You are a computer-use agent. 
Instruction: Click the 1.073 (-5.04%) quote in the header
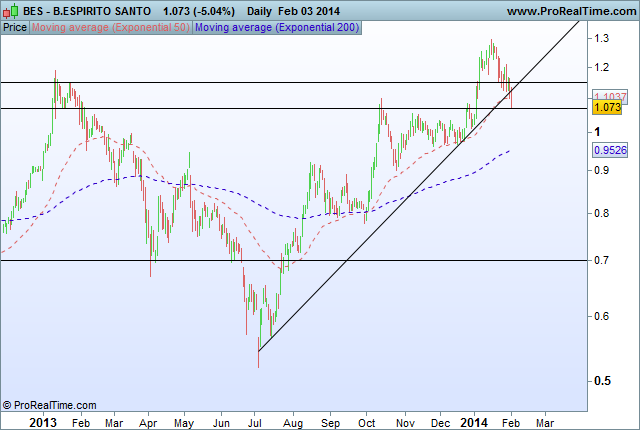pyautogui.click(x=199, y=11)
